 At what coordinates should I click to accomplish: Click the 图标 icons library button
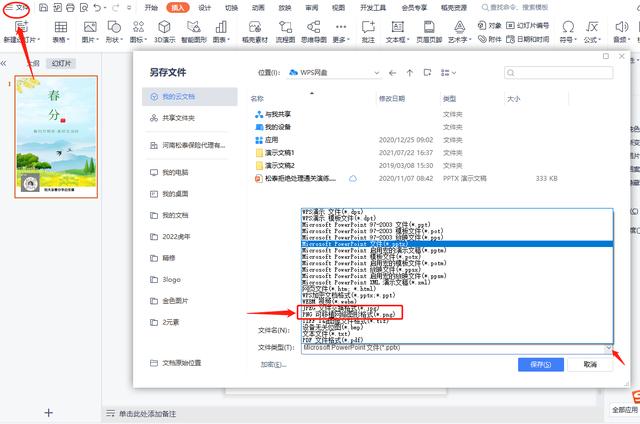pos(138,27)
